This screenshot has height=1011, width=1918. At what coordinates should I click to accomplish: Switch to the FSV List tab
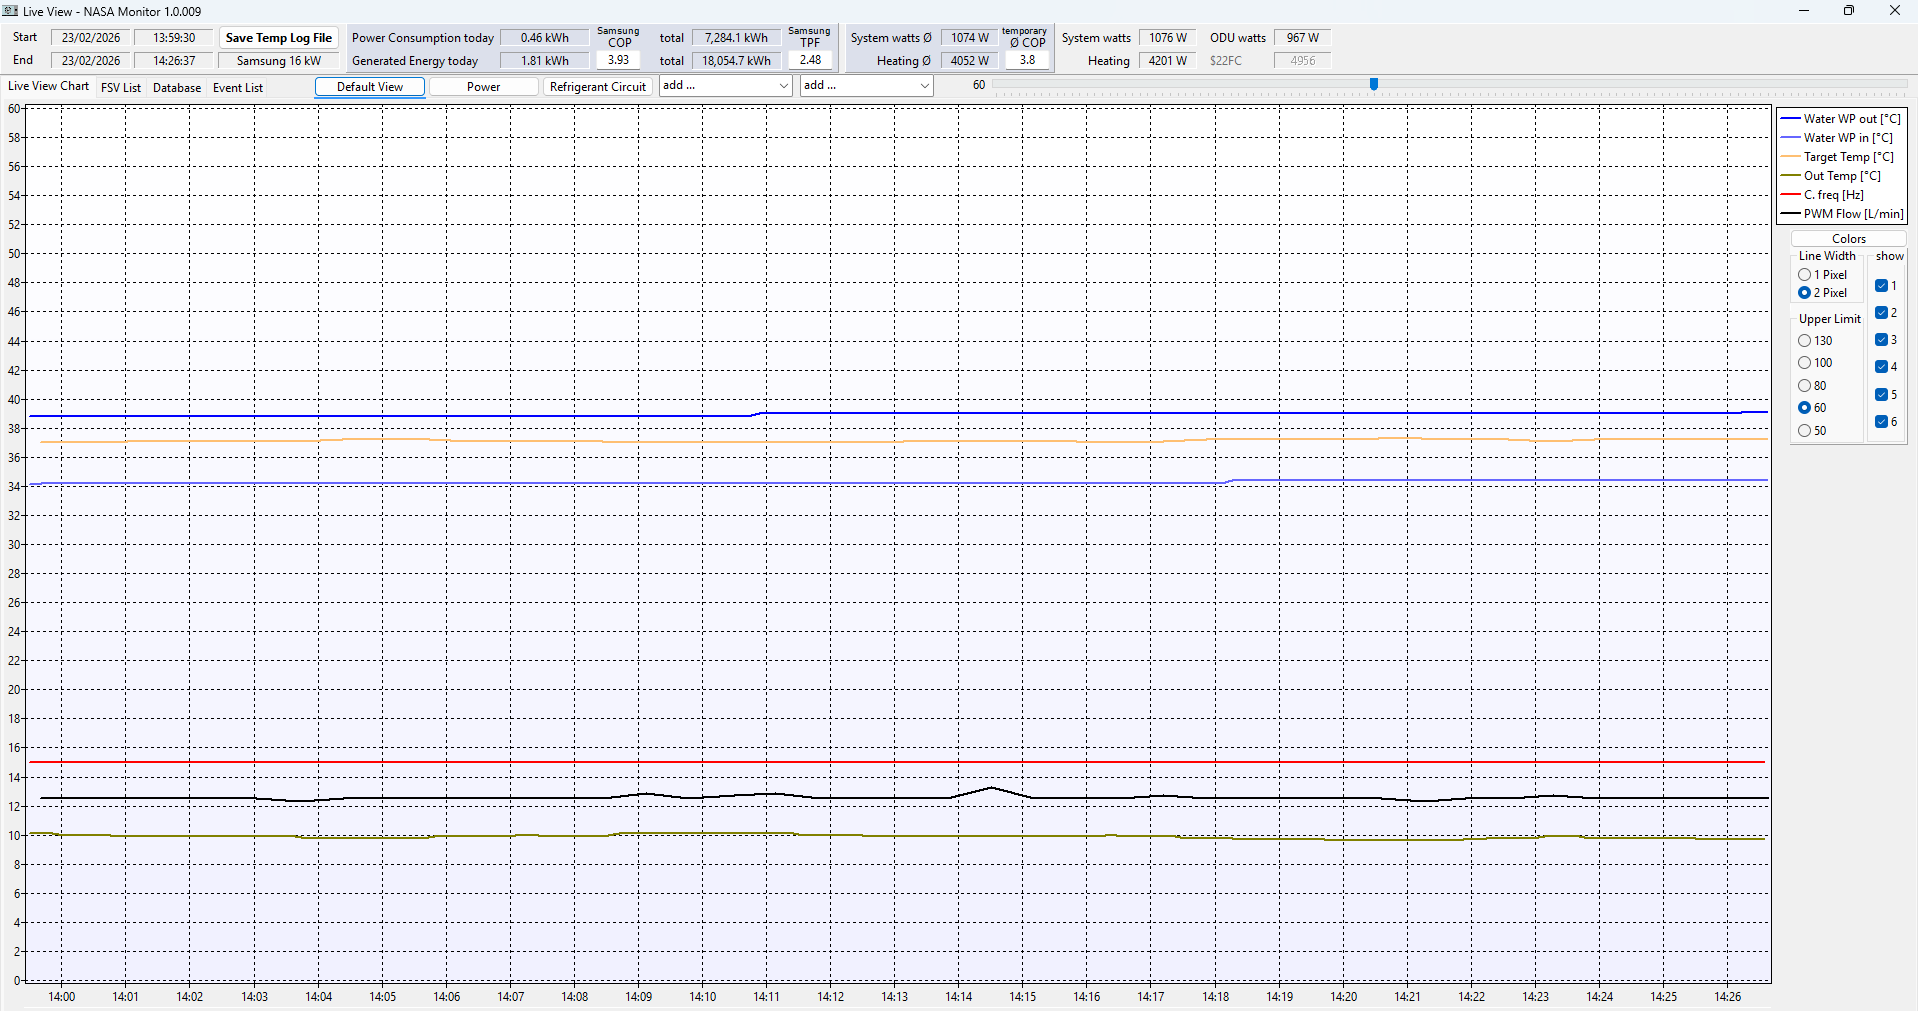click(x=121, y=88)
